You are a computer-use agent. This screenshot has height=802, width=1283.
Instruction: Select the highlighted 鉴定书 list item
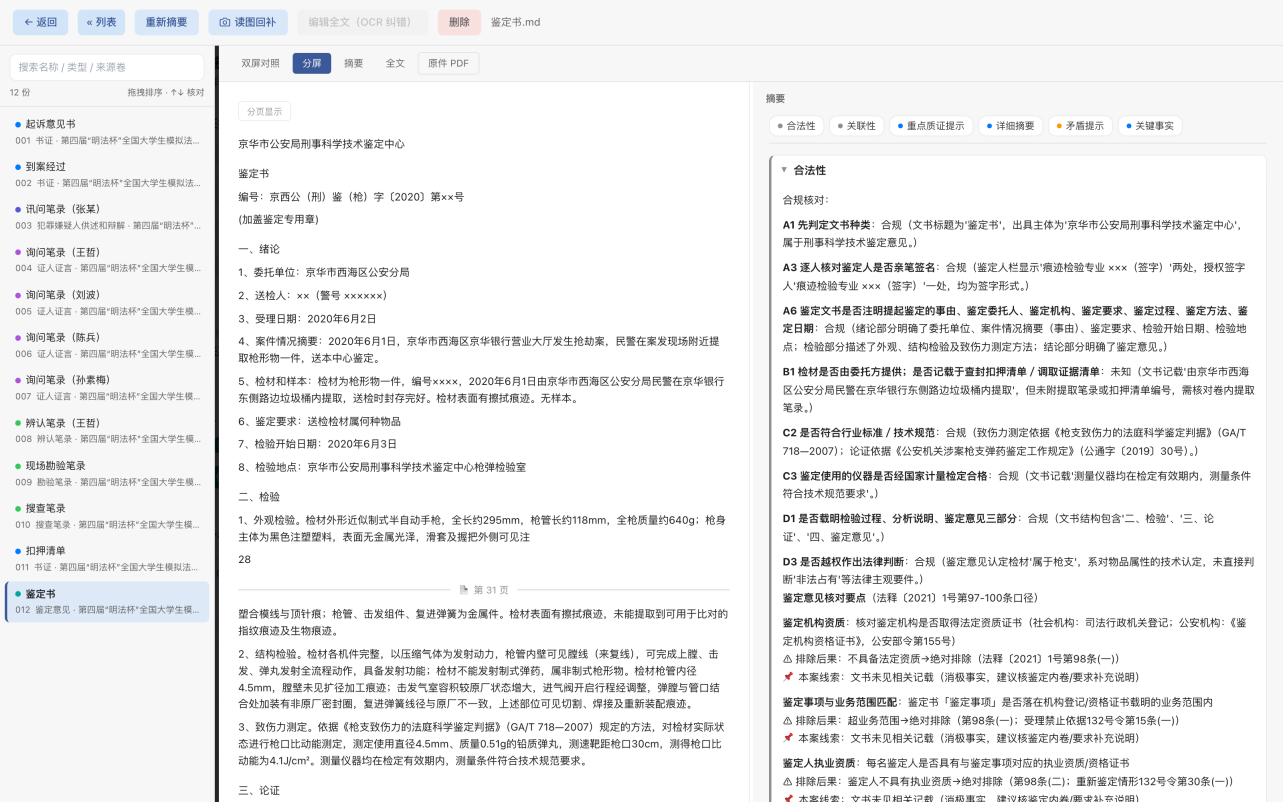107,601
